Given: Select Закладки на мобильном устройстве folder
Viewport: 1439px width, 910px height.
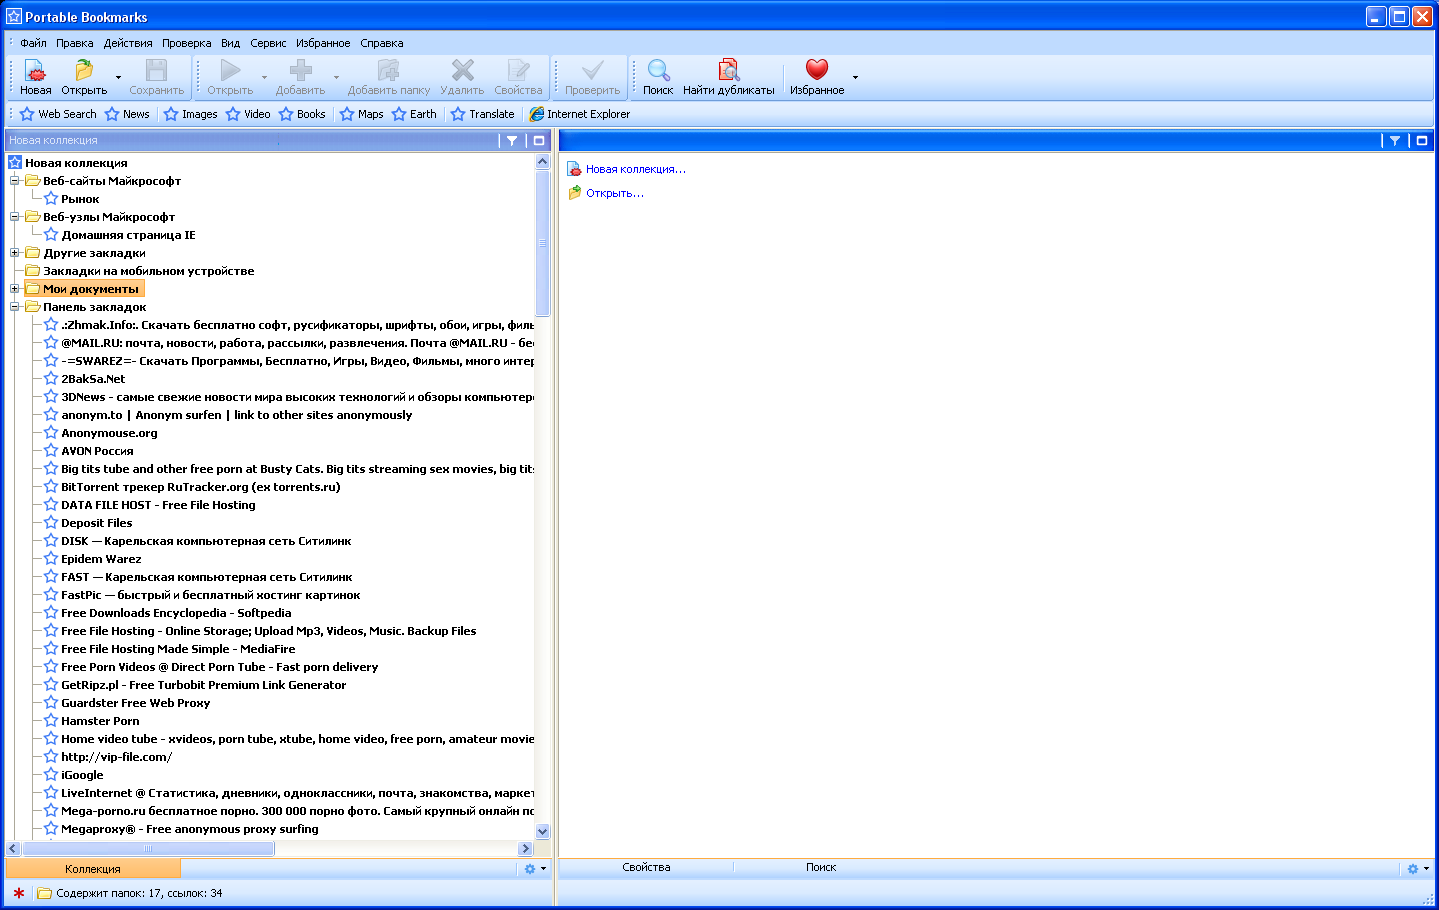Looking at the screenshot, I should 148,271.
